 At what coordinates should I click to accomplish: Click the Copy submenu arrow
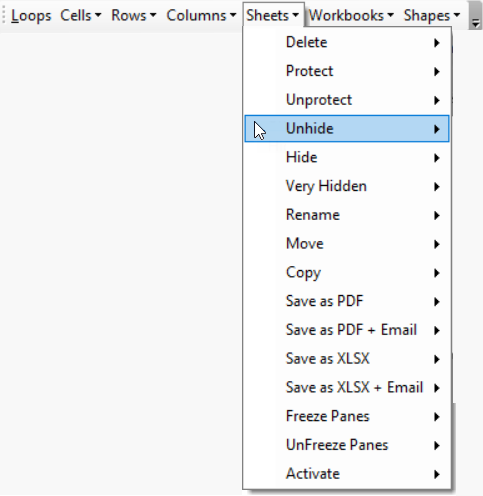pos(437,273)
